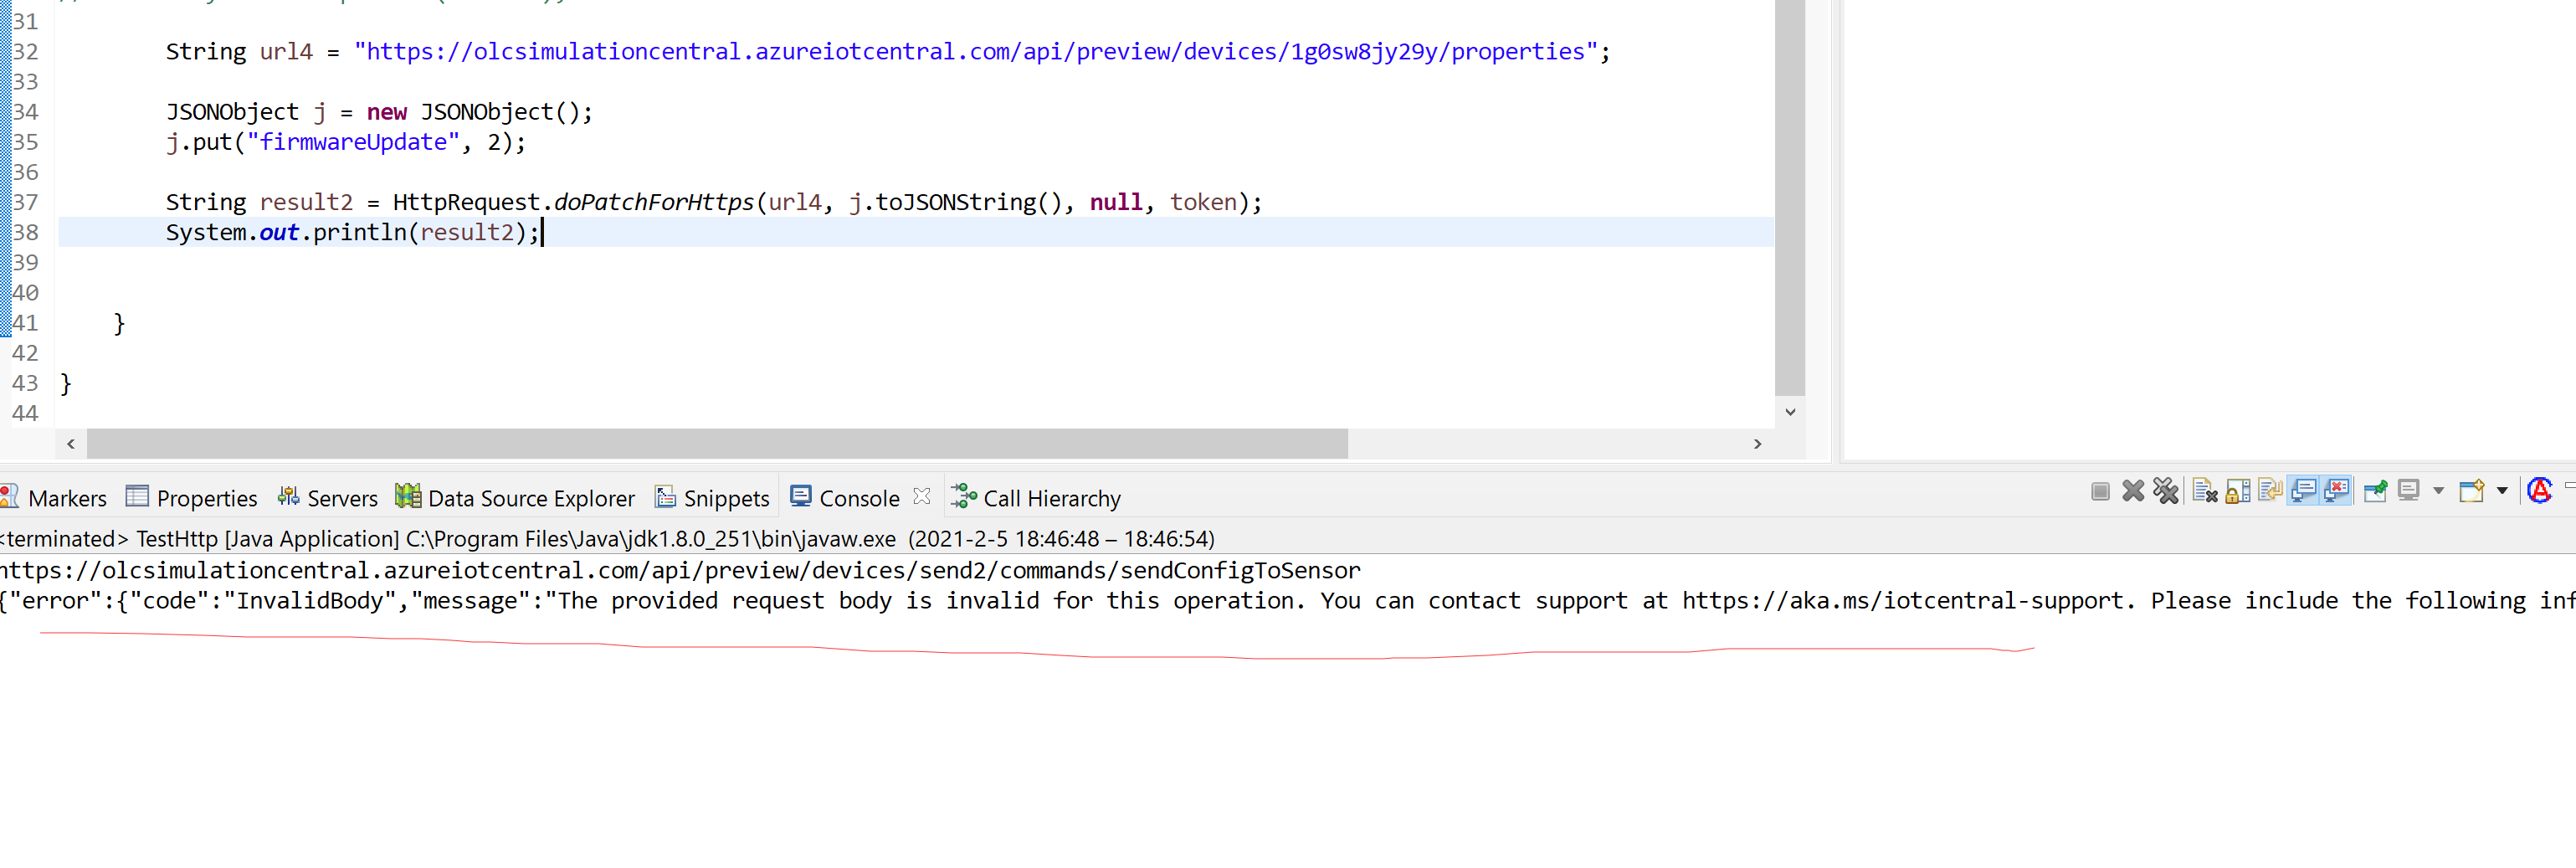
Task: Open the Properties tab
Action: coord(192,498)
